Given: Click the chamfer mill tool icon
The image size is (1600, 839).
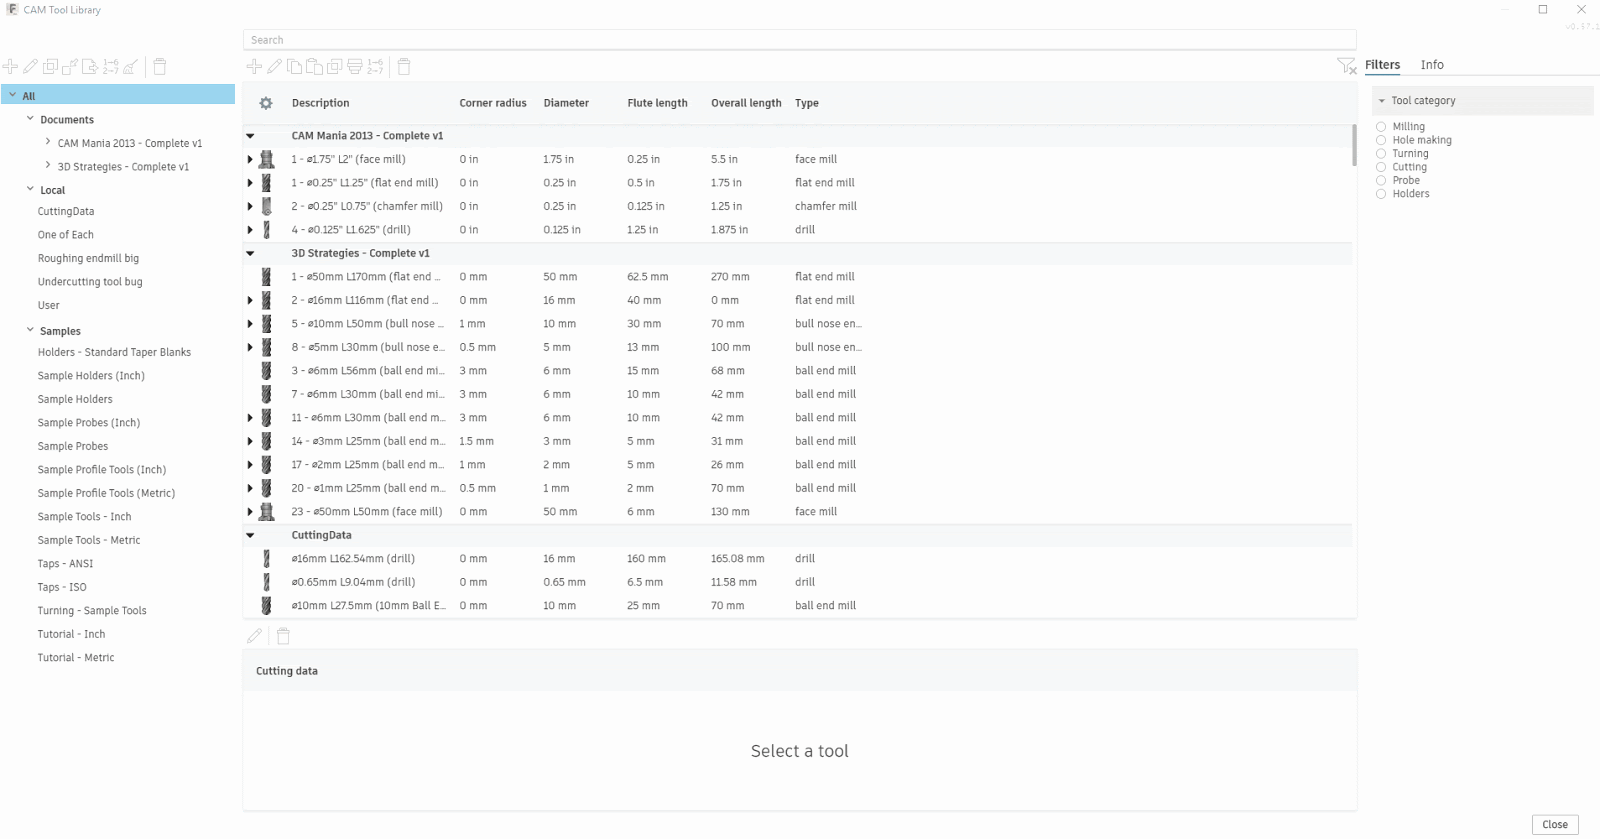Looking at the screenshot, I should tap(266, 206).
